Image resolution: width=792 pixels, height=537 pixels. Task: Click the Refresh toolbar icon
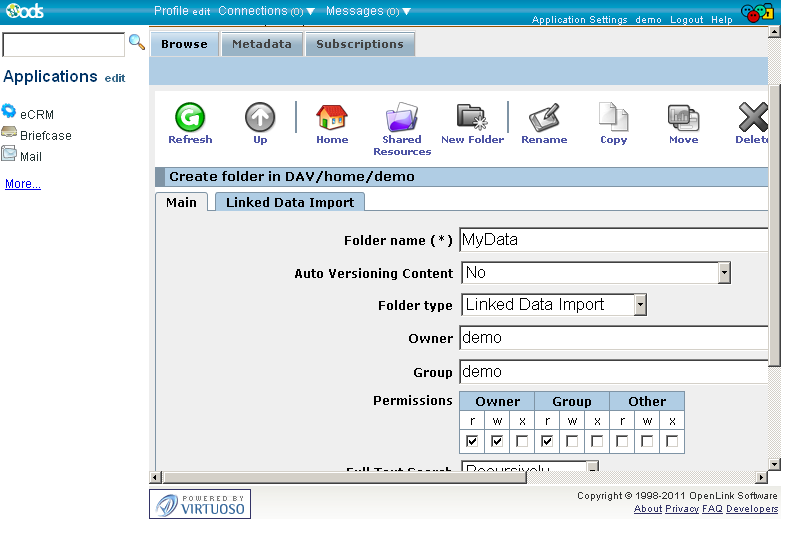click(189, 118)
